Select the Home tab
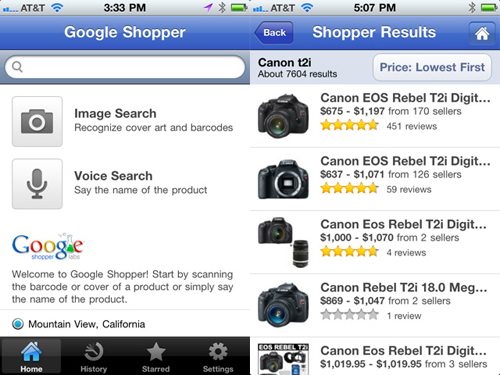This screenshot has width=500, height=375. click(x=31, y=356)
